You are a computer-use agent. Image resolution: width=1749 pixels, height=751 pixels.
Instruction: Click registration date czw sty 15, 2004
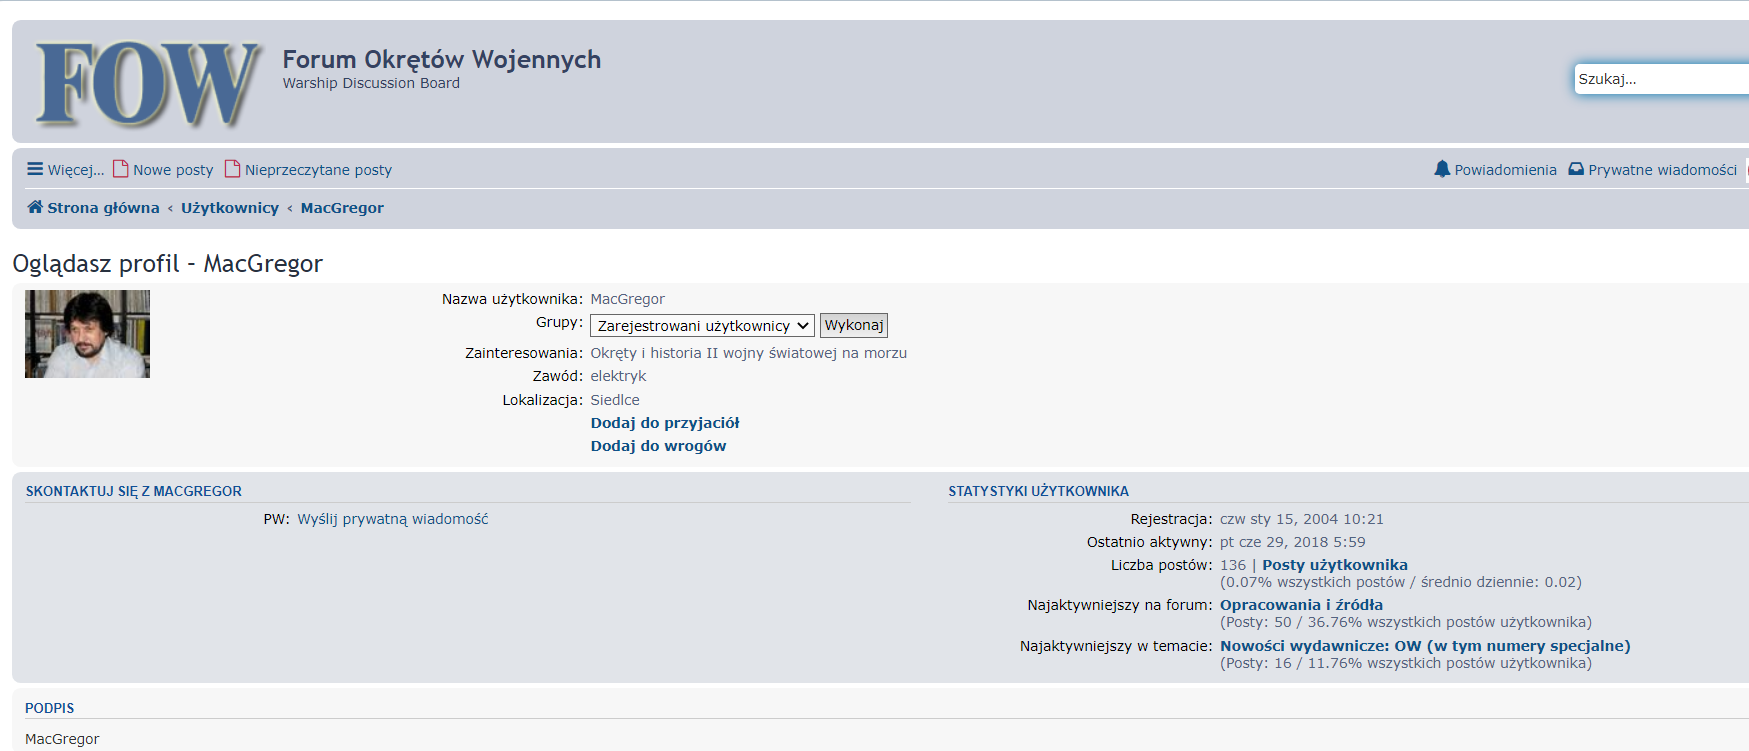pos(1302,519)
